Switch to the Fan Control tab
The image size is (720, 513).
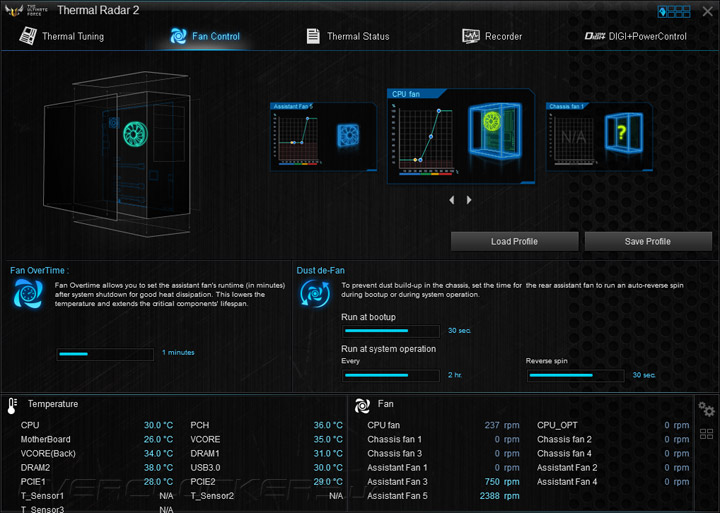click(205, 36)
